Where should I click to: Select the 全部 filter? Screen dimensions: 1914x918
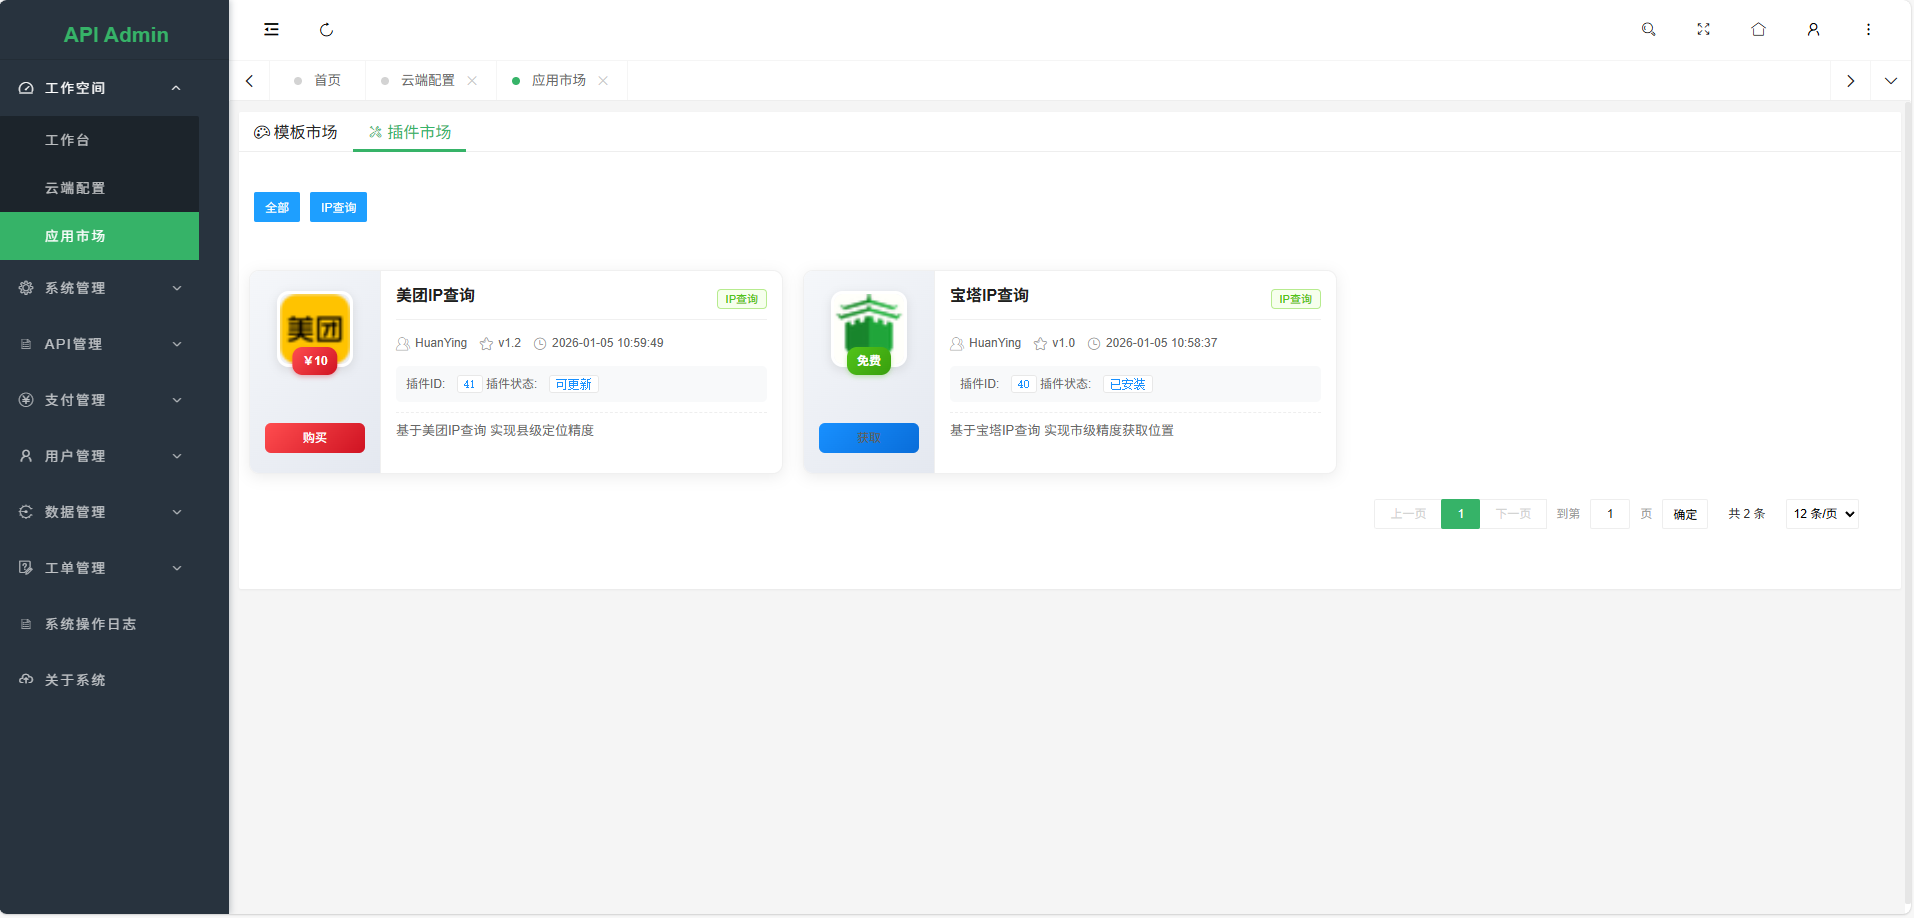pos(277,207)
